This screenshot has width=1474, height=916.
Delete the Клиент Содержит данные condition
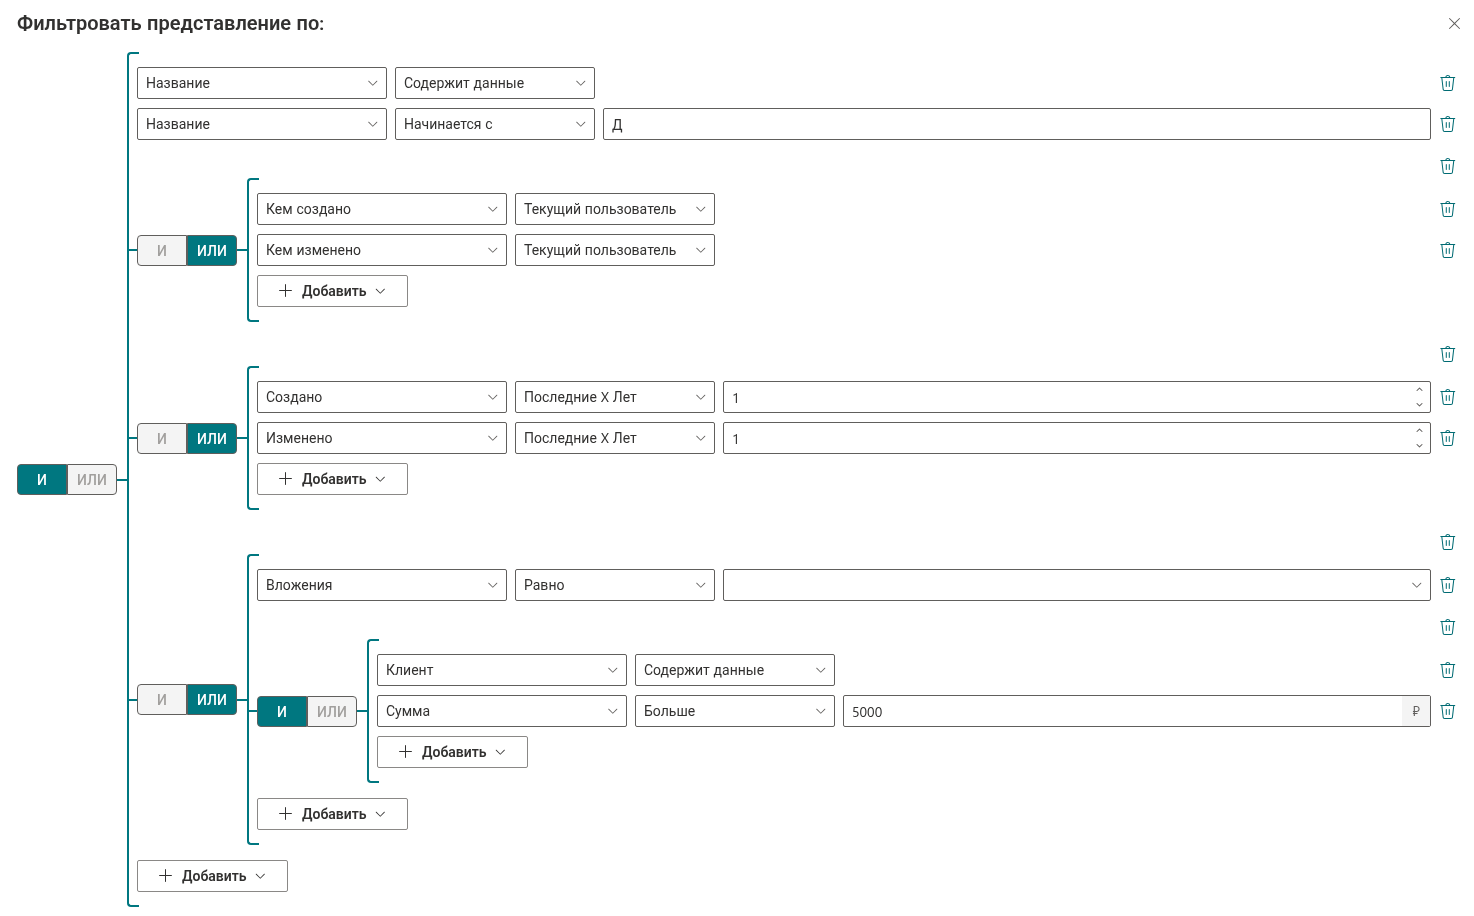tap(1447, 670)
